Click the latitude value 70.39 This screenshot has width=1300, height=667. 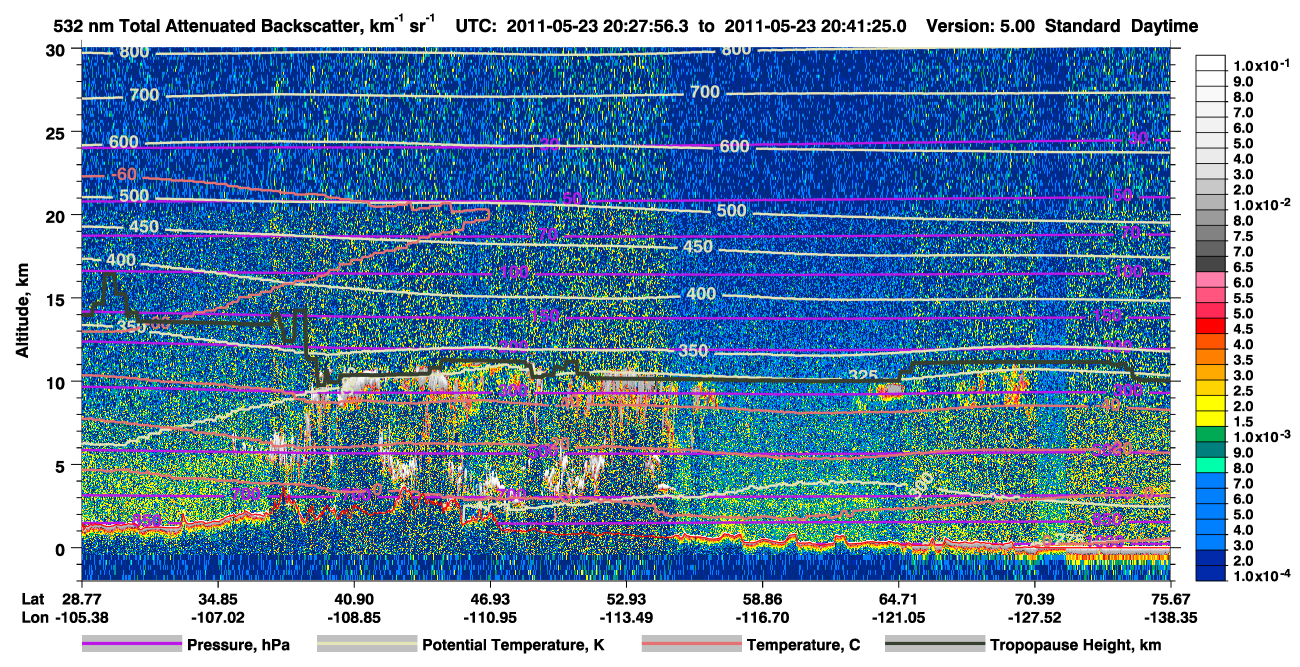[1034, 599]
